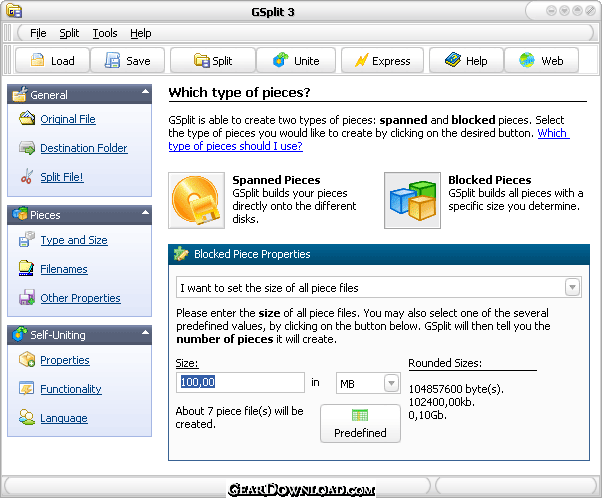Click the Filenames icon
This screenshot has height=498, width=602.
[26, 268]
